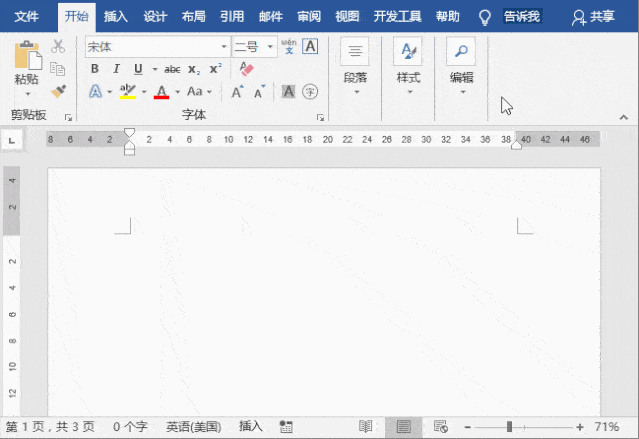Toggle character shading icon
The height and width of the screenshot is (439, 639).
coord(288,92)
